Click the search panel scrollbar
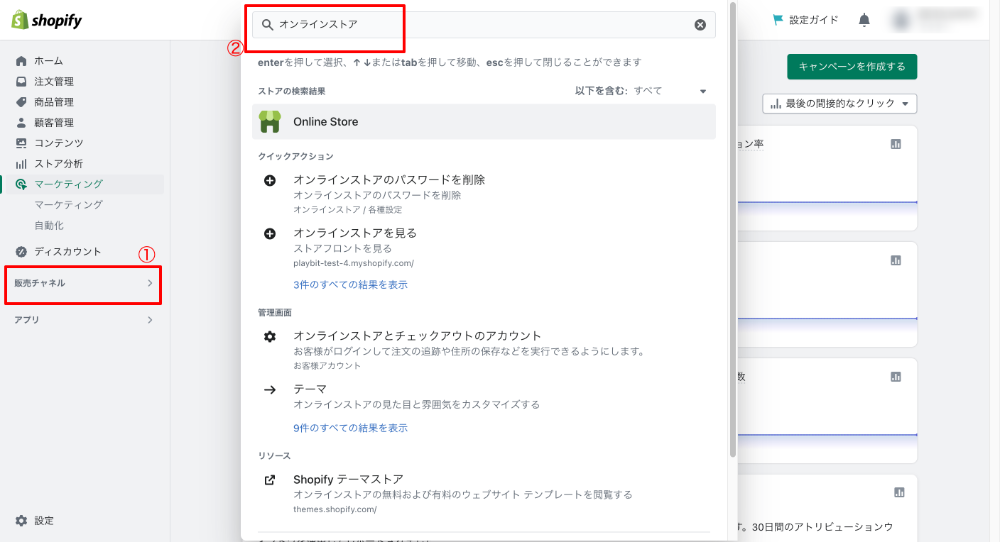This screenshot has height=542, width=1000. [x=733, y=230]
